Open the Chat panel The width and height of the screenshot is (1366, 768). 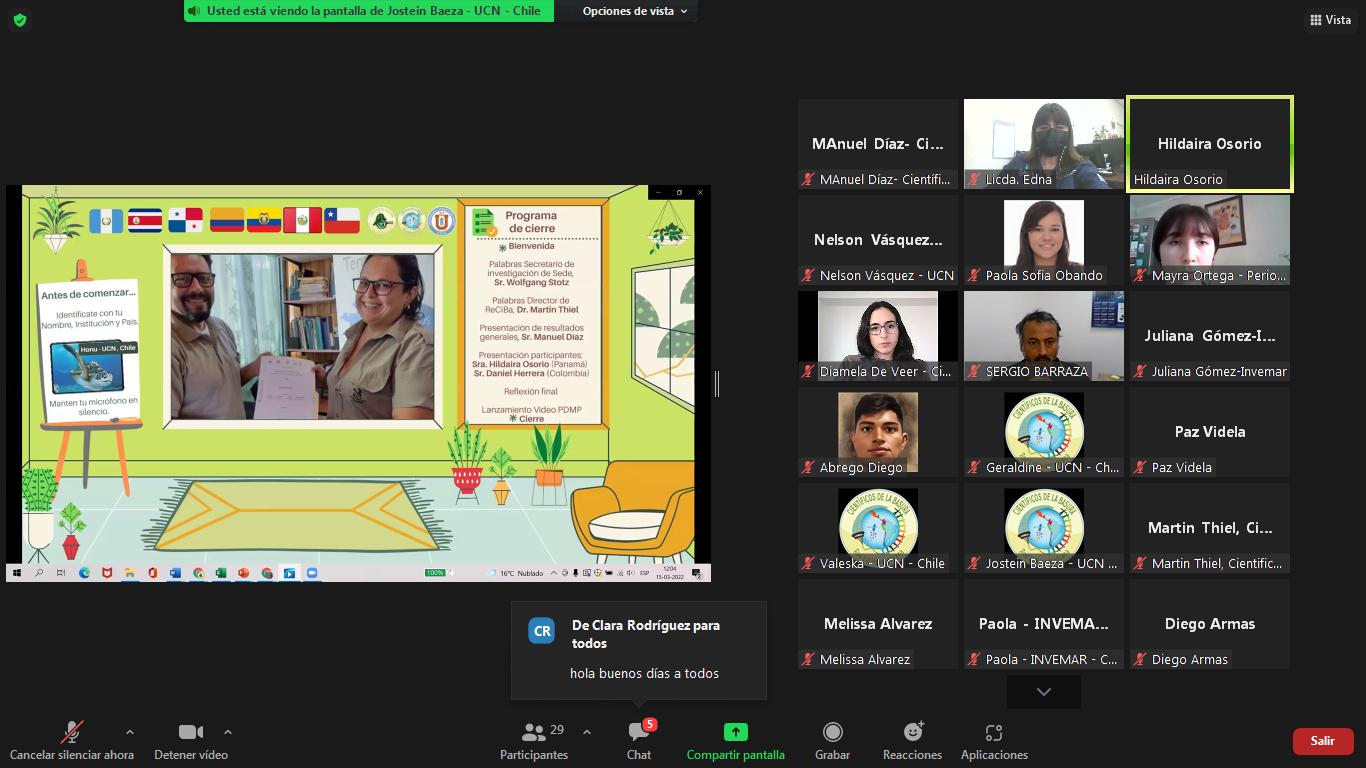[x=639, y=739]
